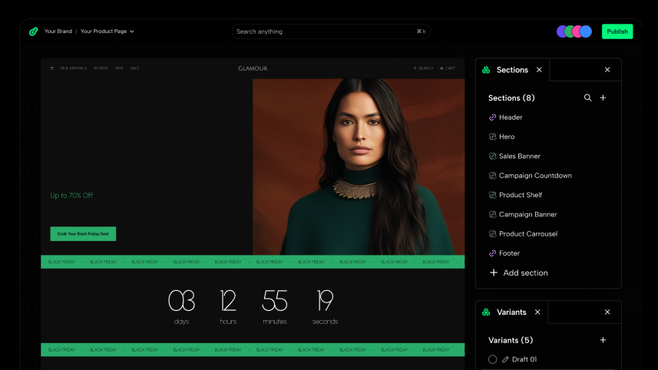Click NEW ARRIVALS in preview nav
This screenshot has width=658, height=370.
[73, 68]
